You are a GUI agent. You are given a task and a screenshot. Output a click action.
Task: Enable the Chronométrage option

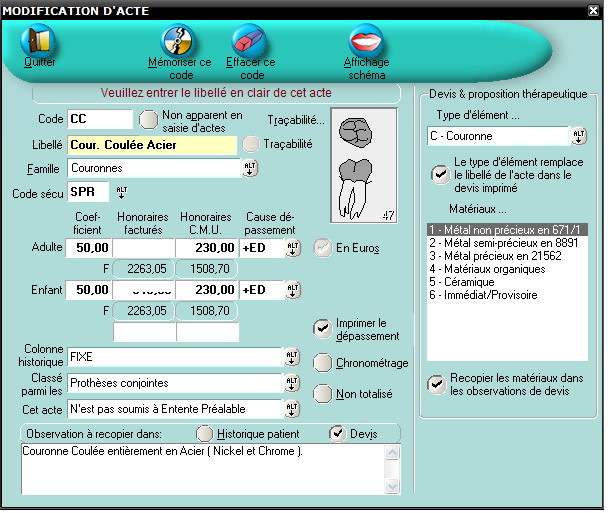pos(322,363)
